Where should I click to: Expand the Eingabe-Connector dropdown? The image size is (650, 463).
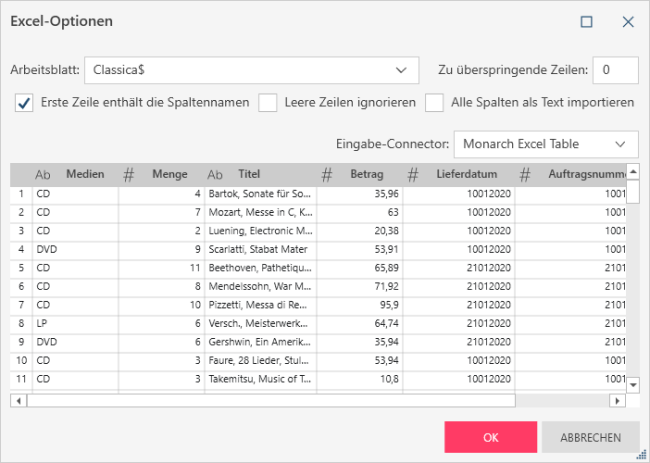(545, 144)
